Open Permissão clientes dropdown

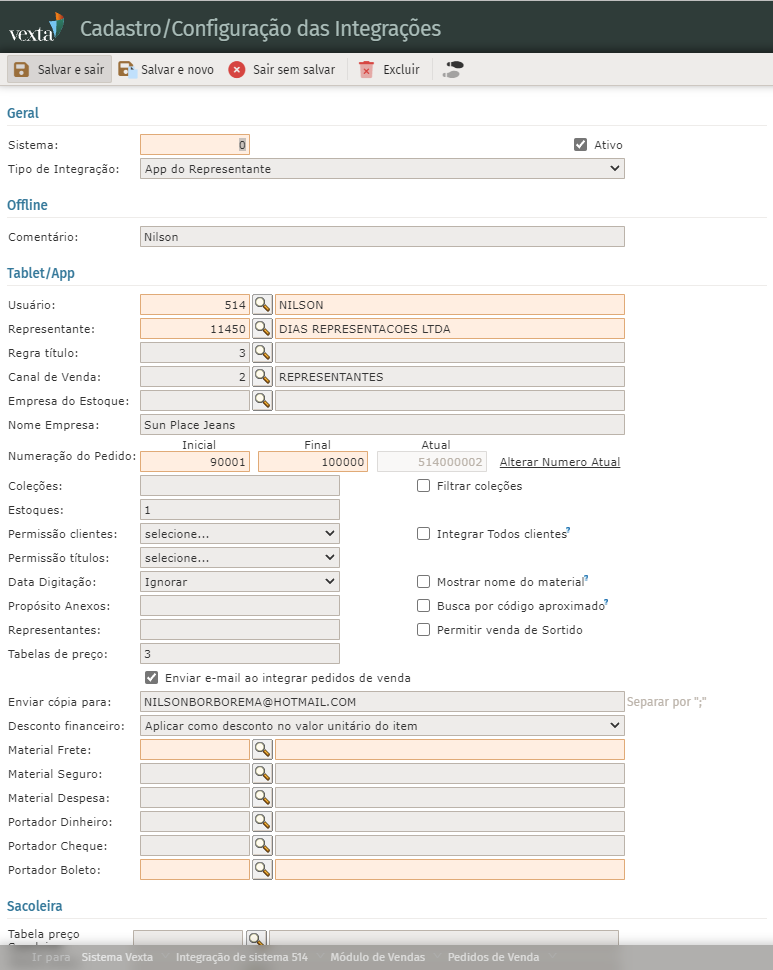pyautogui.click(x=240, y=534)
